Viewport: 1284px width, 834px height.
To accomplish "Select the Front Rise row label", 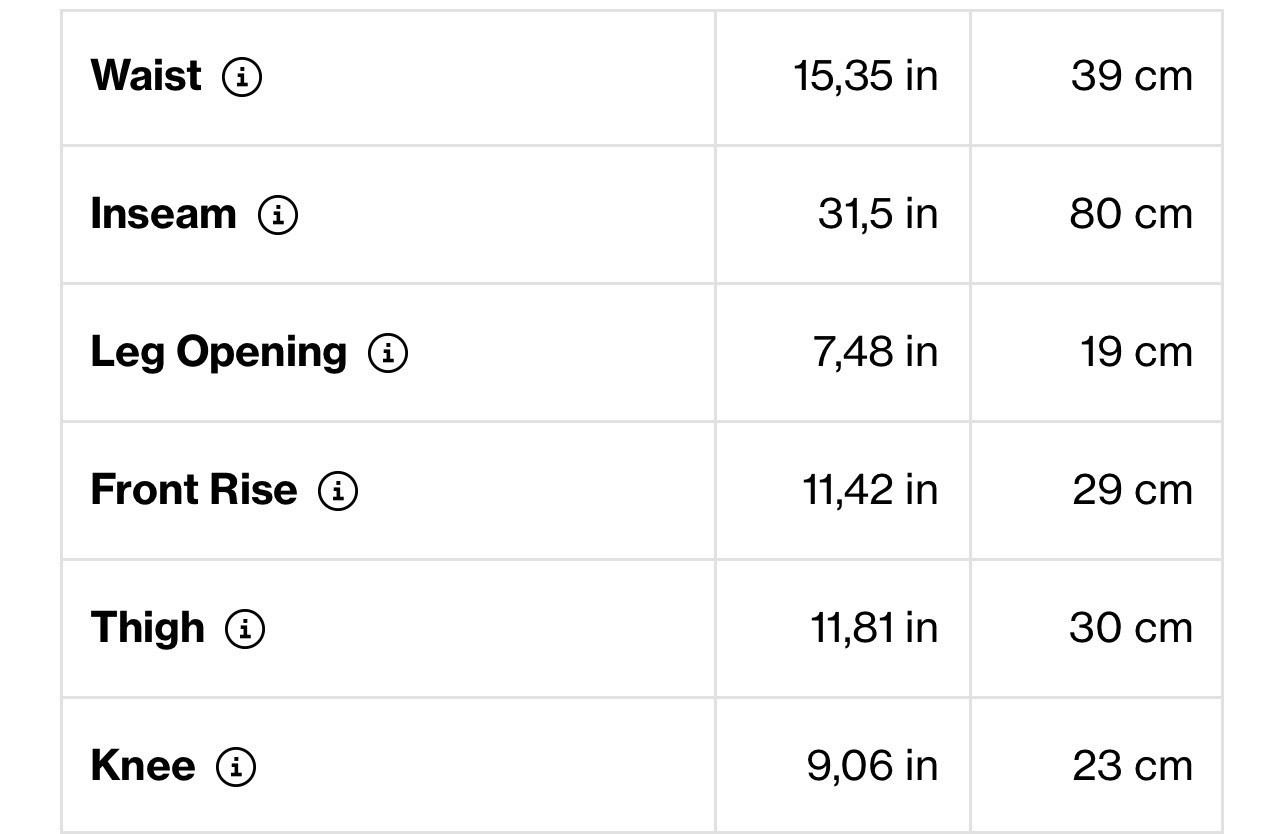I will pos(194,489).
